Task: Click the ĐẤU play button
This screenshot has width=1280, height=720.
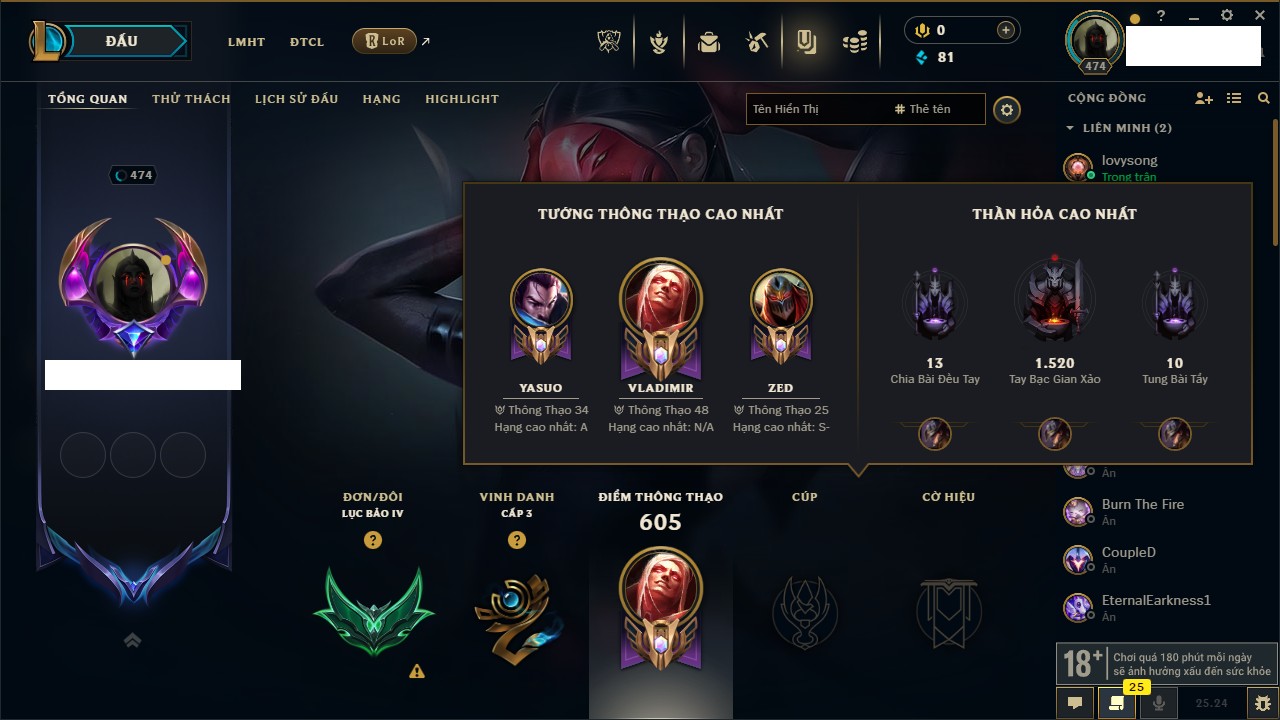Action: click(121, 41)
